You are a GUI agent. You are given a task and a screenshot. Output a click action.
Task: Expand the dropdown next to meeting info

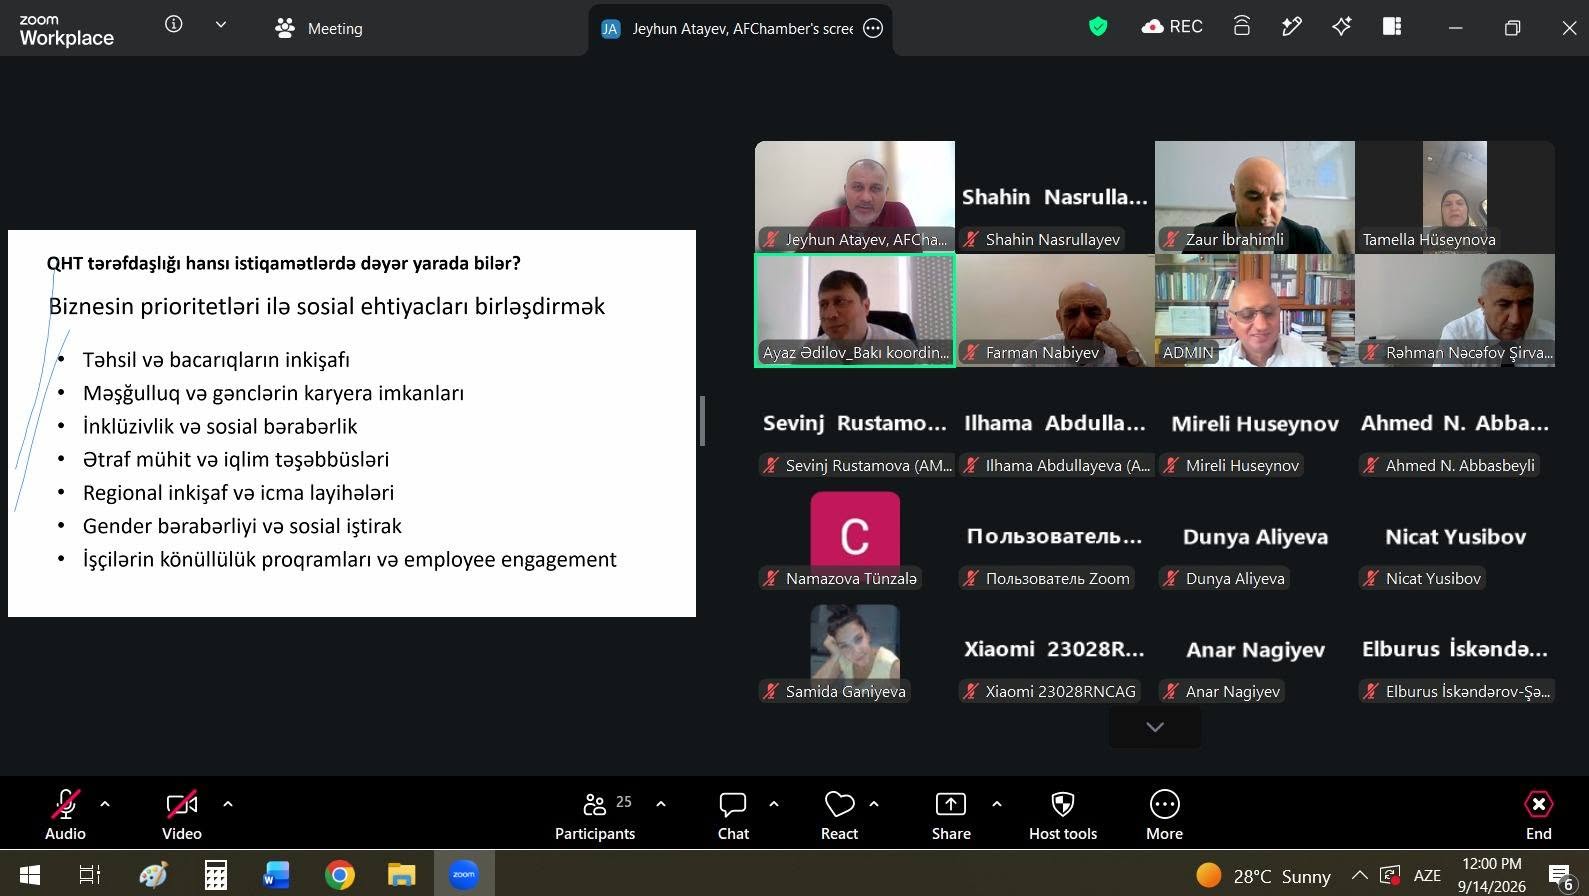pos(221,25)
